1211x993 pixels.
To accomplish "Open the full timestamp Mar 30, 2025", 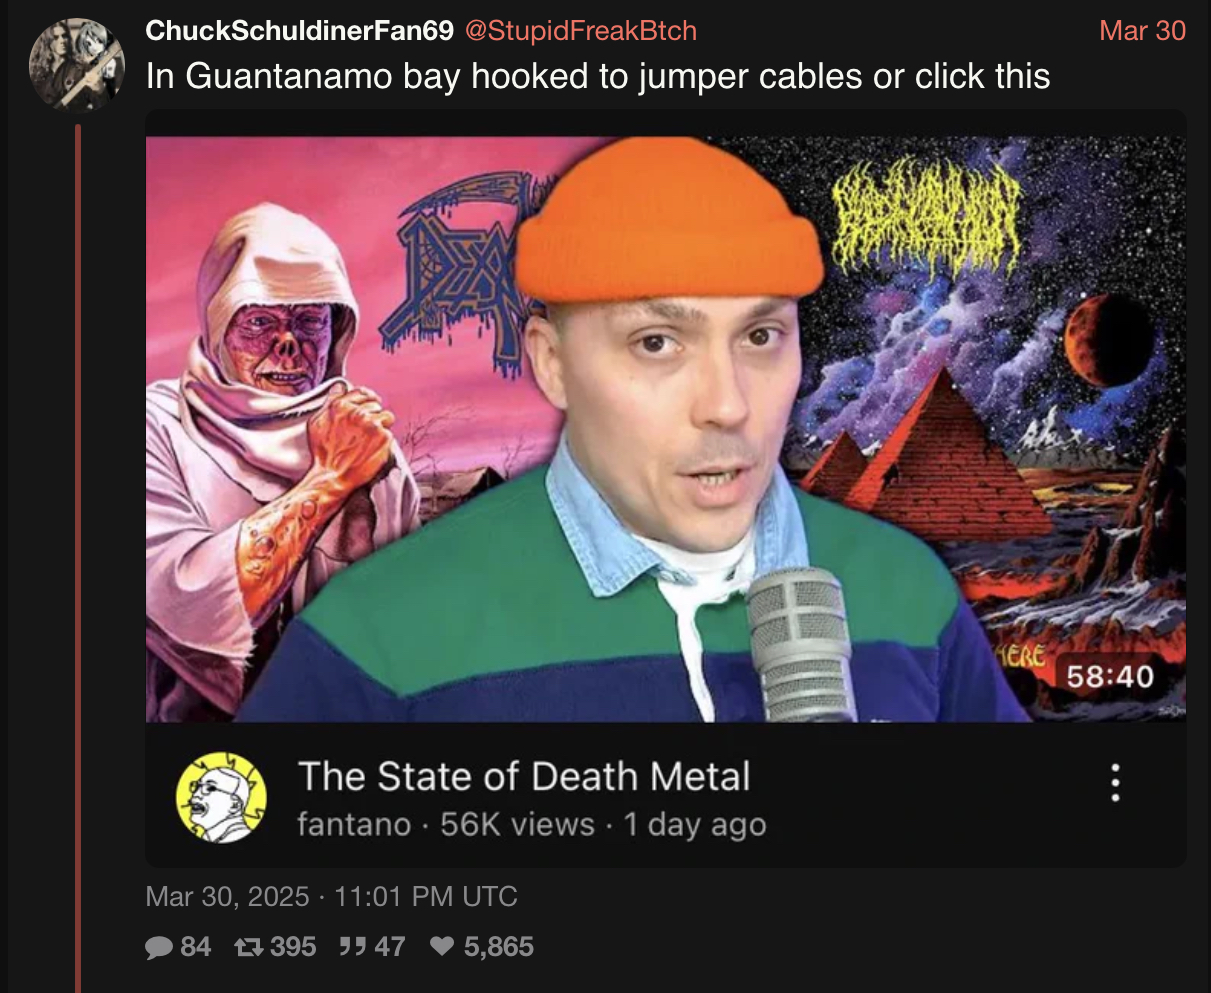I will click(x=331, y=895).
